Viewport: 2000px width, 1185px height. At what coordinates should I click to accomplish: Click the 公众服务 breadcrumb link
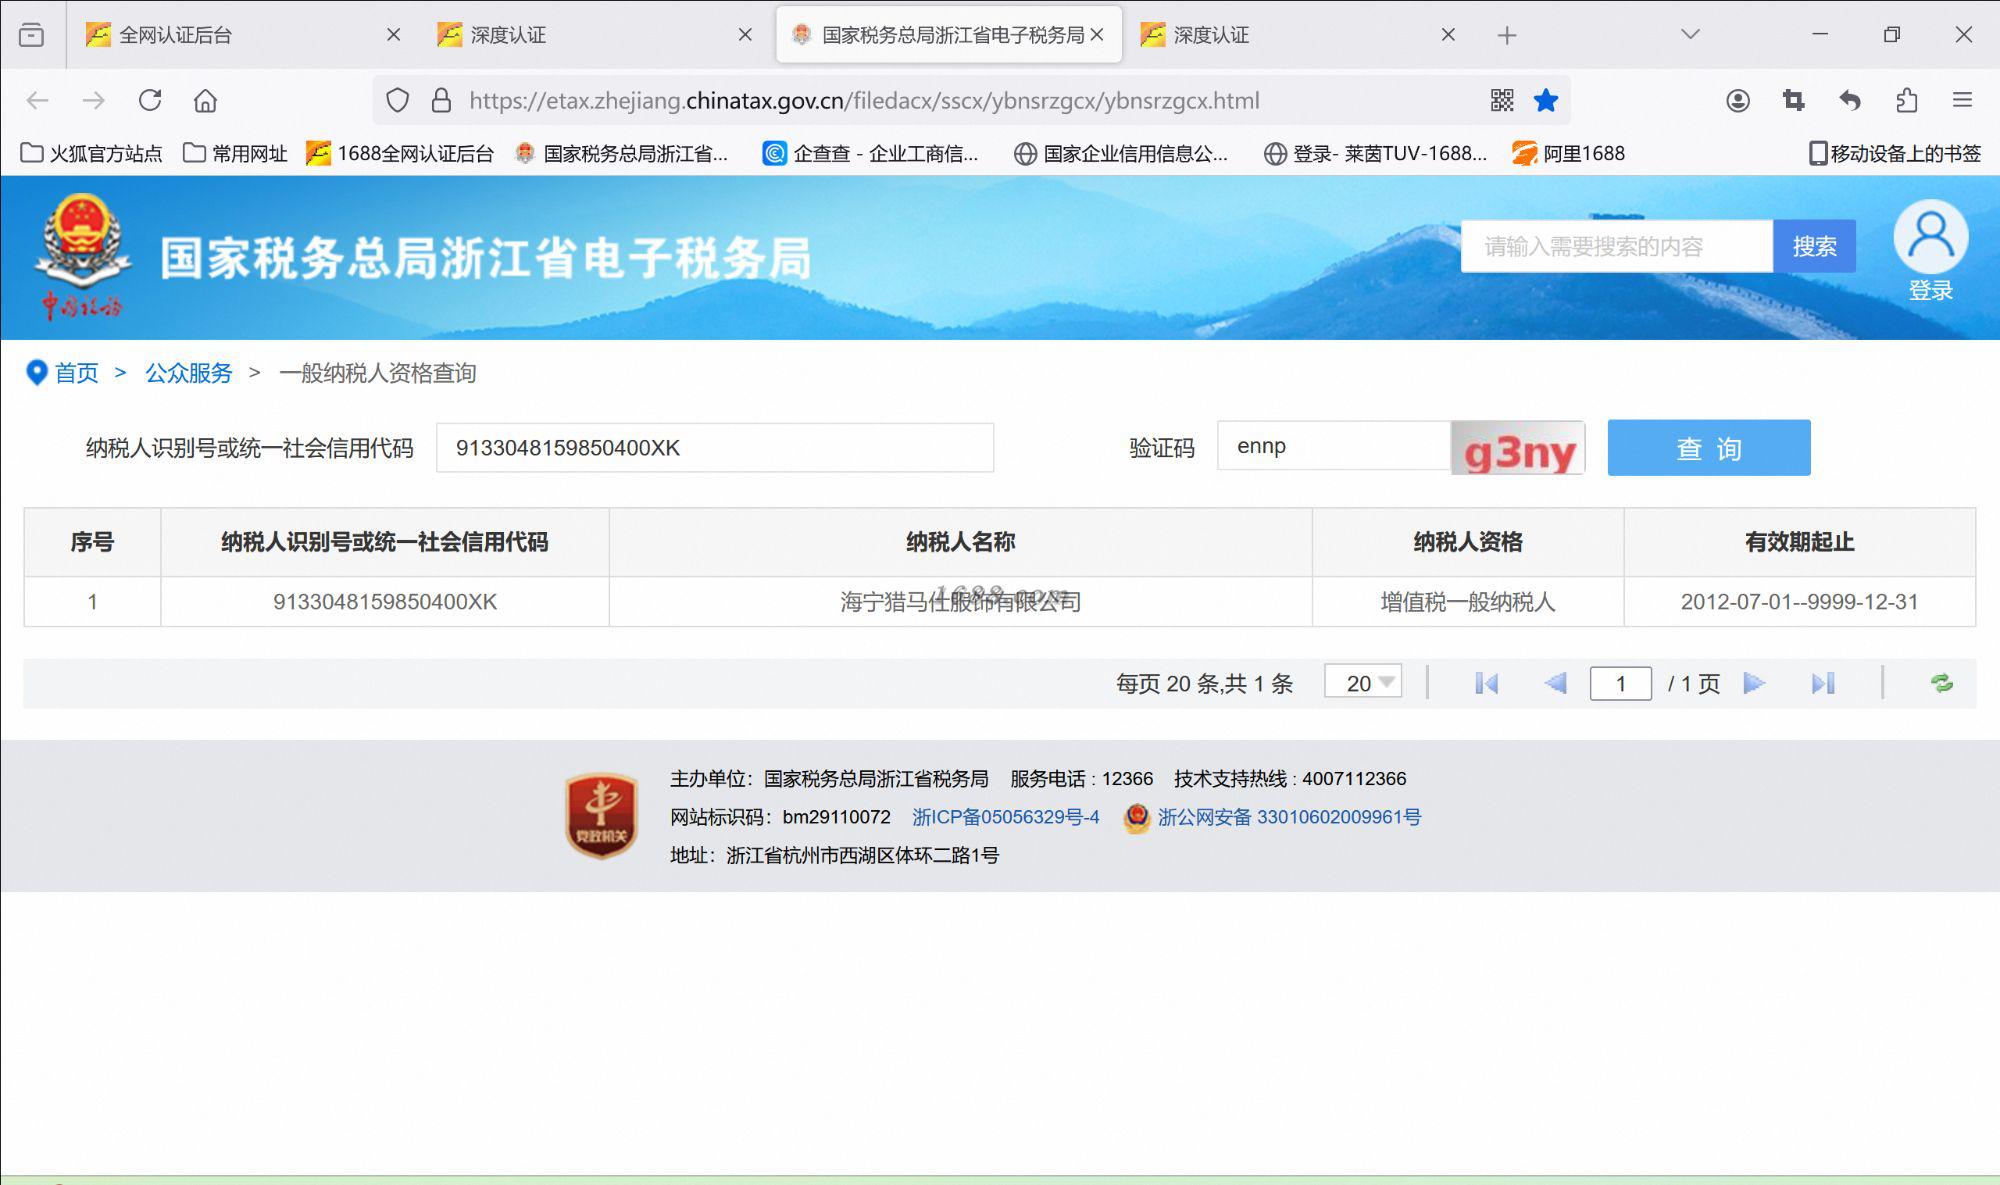188,373
